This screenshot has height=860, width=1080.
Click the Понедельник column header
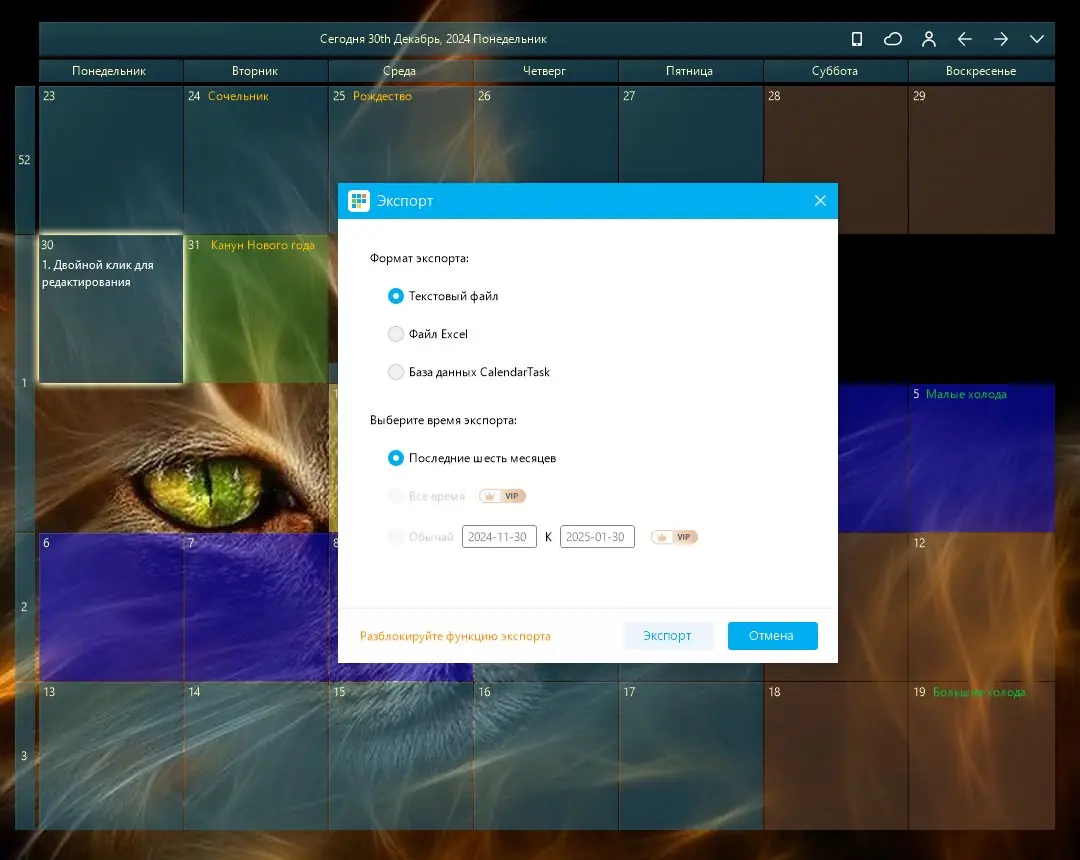110,71
